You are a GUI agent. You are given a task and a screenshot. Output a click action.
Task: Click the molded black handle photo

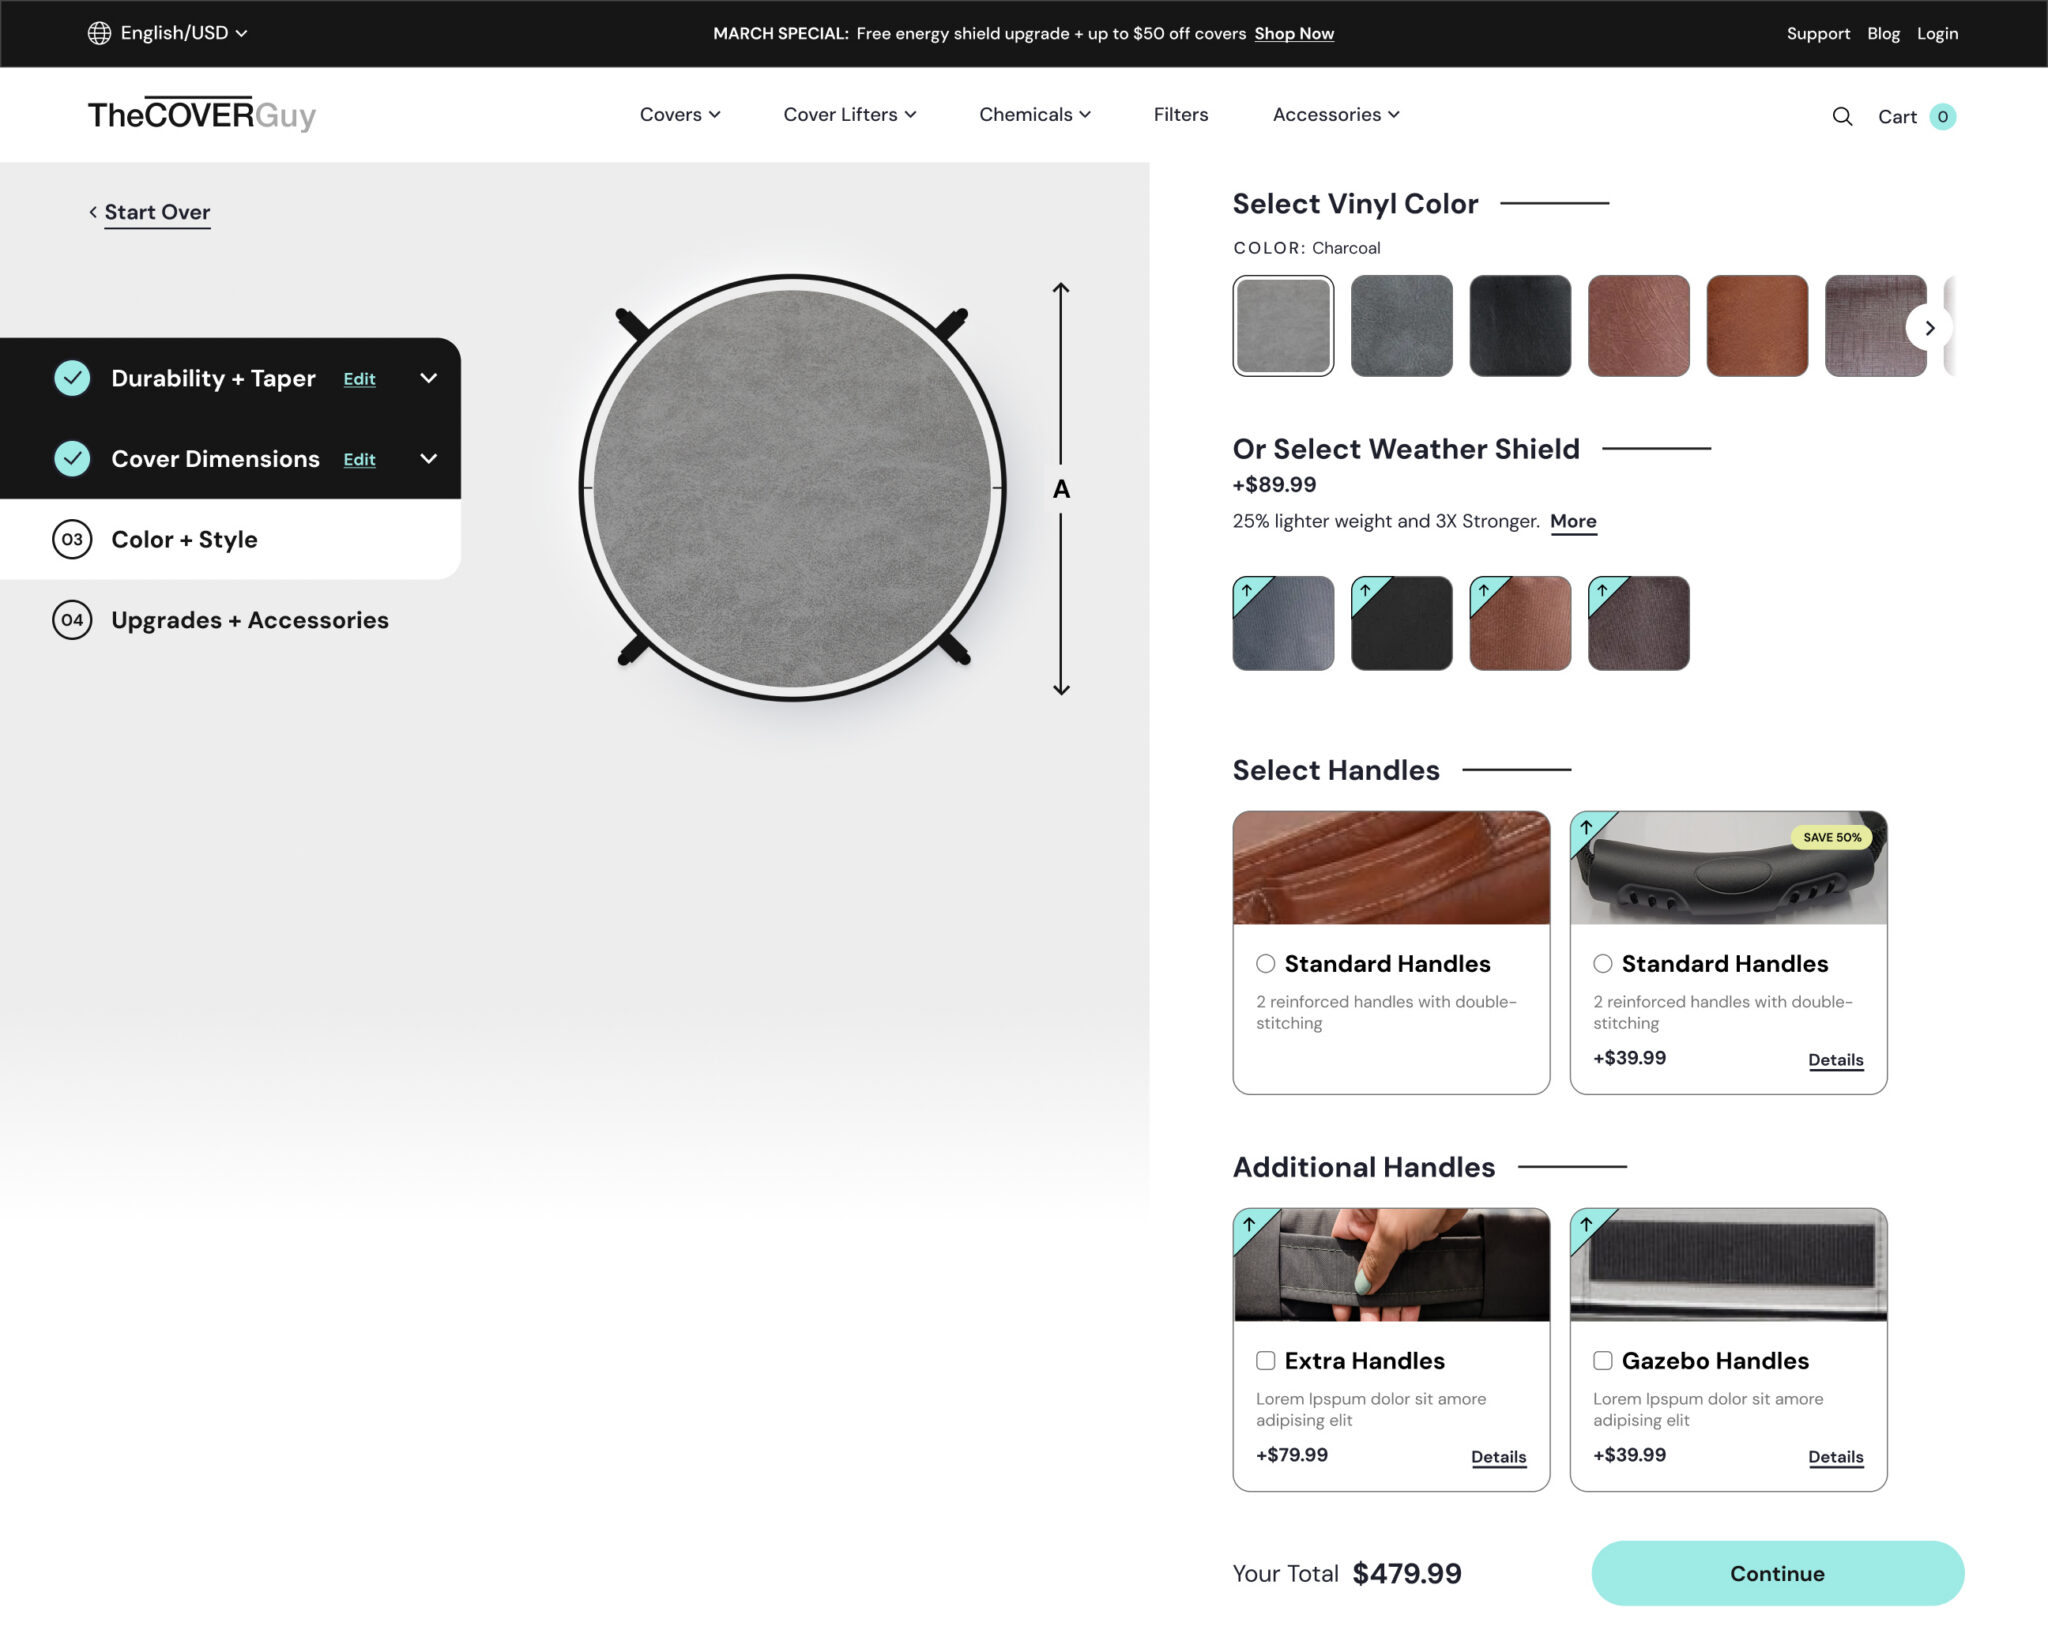(x=1728, y=868)
